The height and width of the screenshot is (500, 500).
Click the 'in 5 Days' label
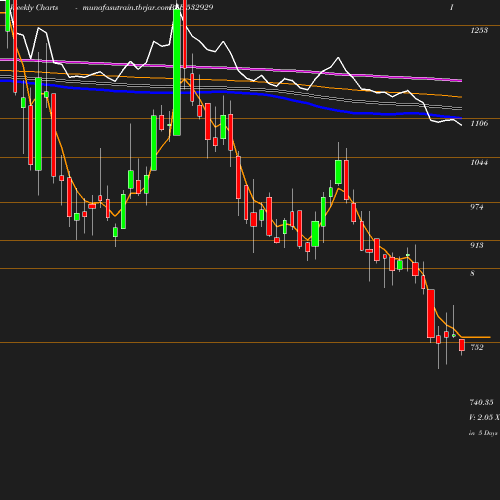coord(483,433)
